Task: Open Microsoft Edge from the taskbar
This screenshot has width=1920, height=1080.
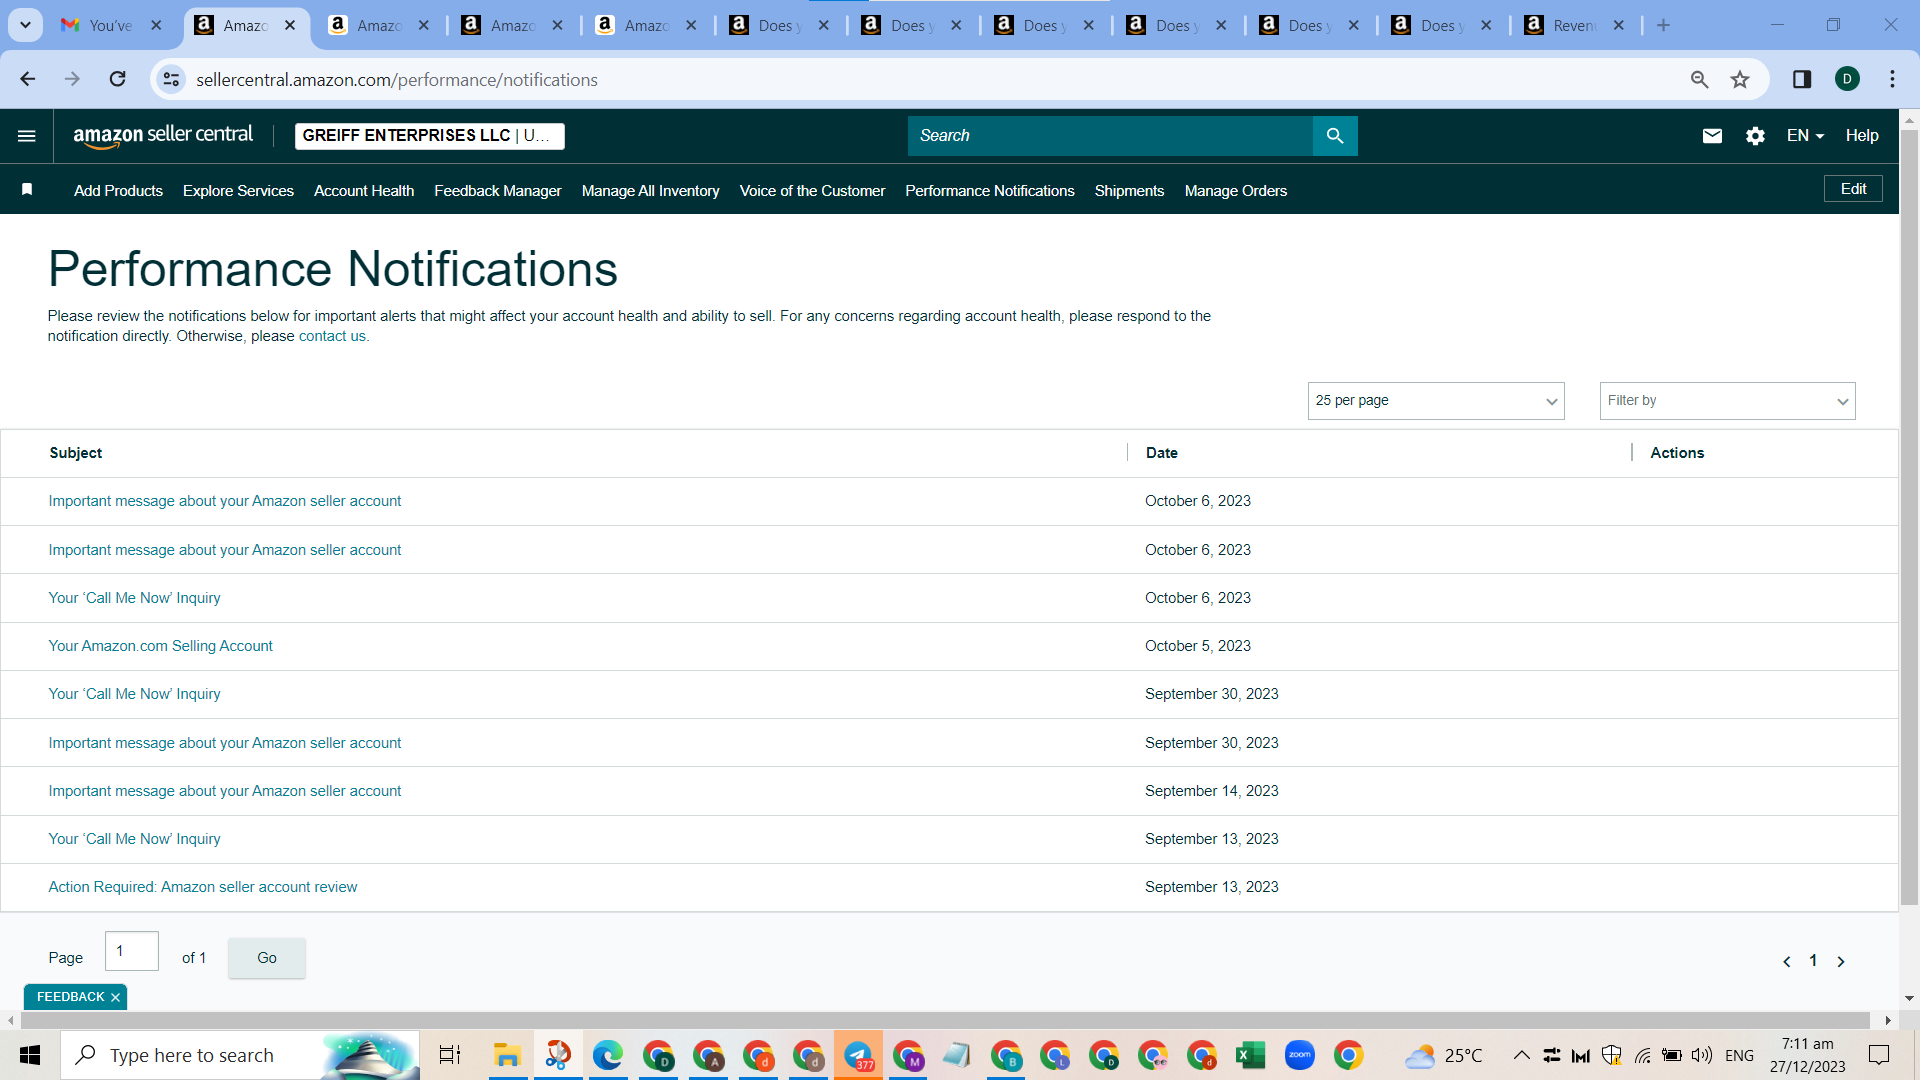Action: pyautogui.click(x=607, y=1055)
